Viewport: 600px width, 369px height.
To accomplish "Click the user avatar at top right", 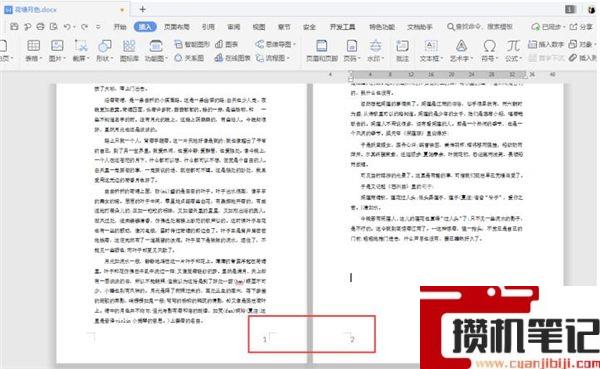I will click(x=592, y=10).
